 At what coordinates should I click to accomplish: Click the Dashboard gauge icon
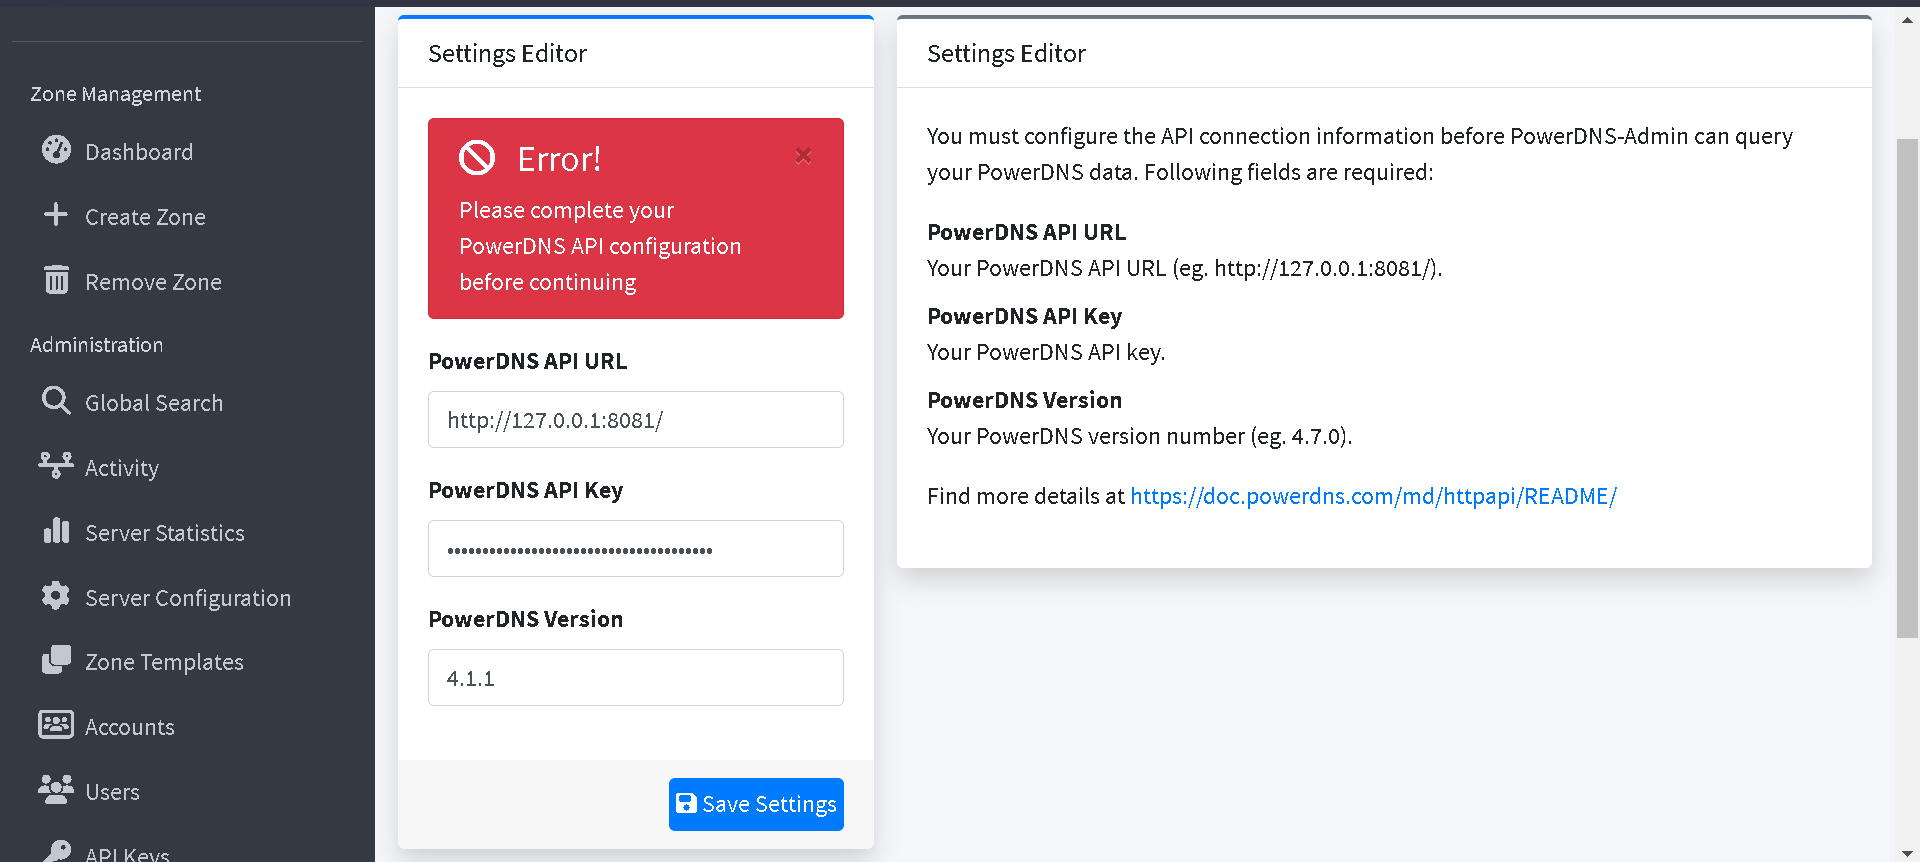click(x=56, y=150)
